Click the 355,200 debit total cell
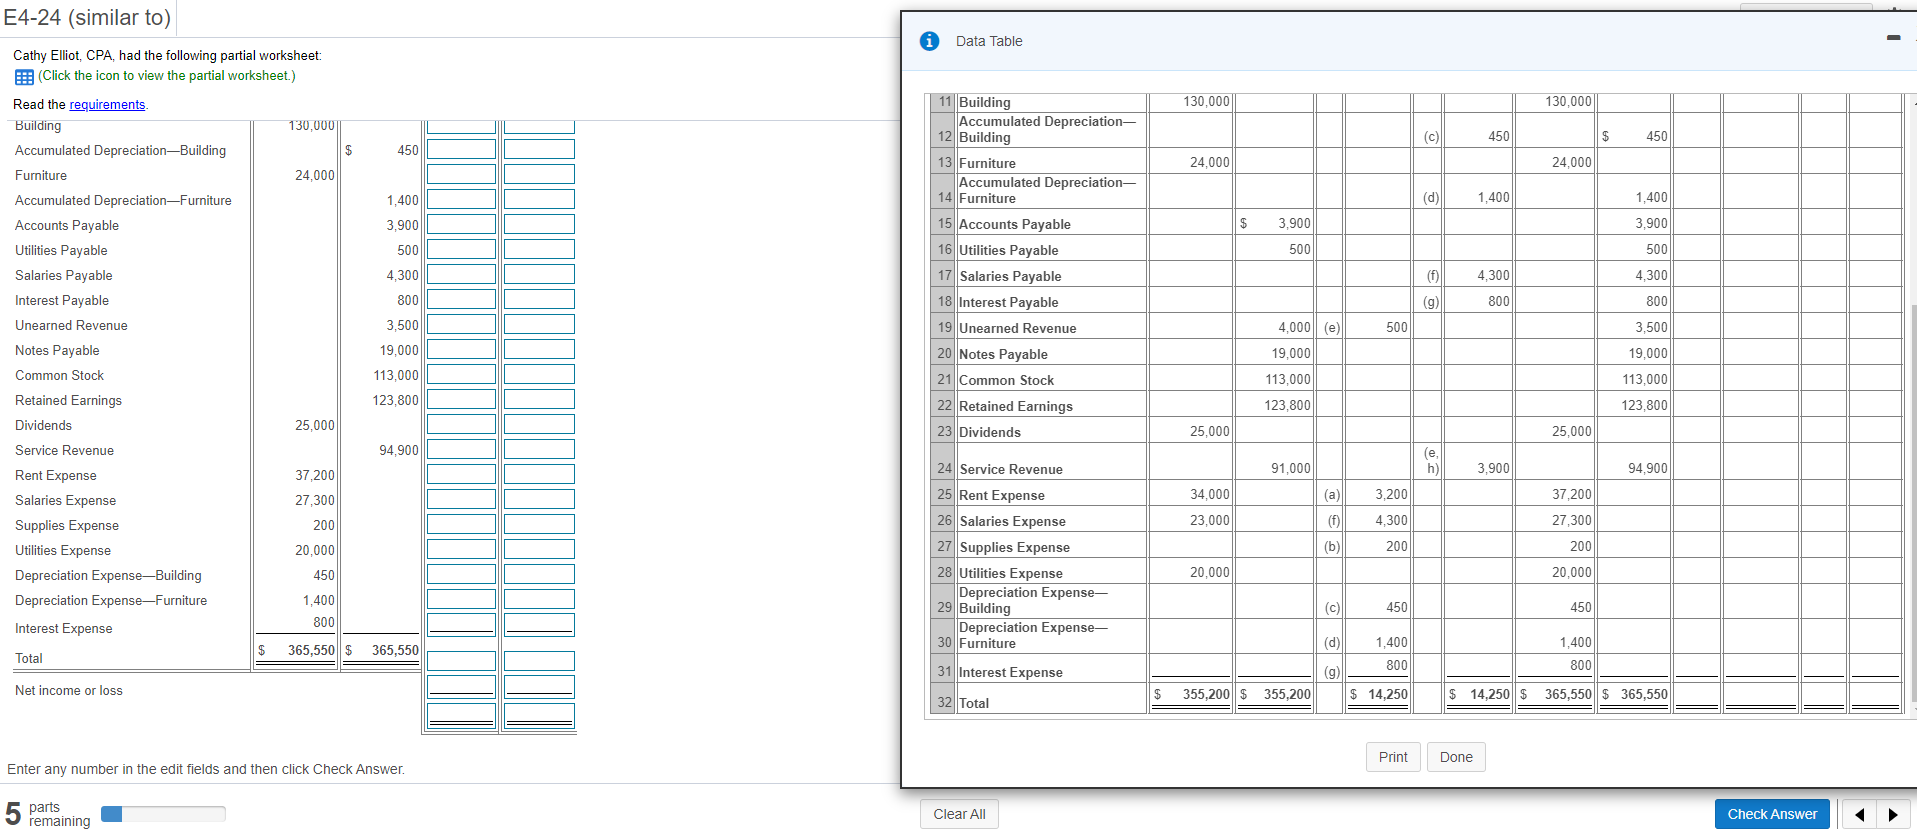Viewport: 1917px width, 833px height. 1191,694
